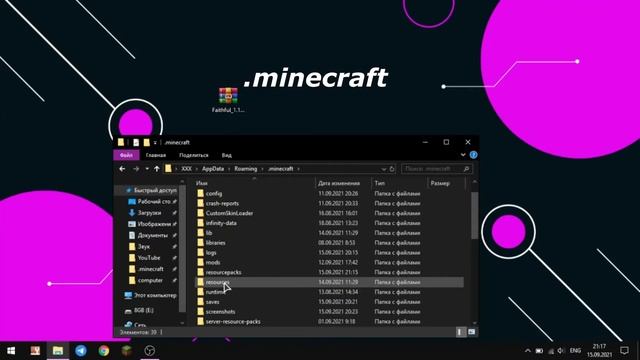Screen dimensions: 640x360
Task: Open the Главная ribbon tab
Action: 156,155
